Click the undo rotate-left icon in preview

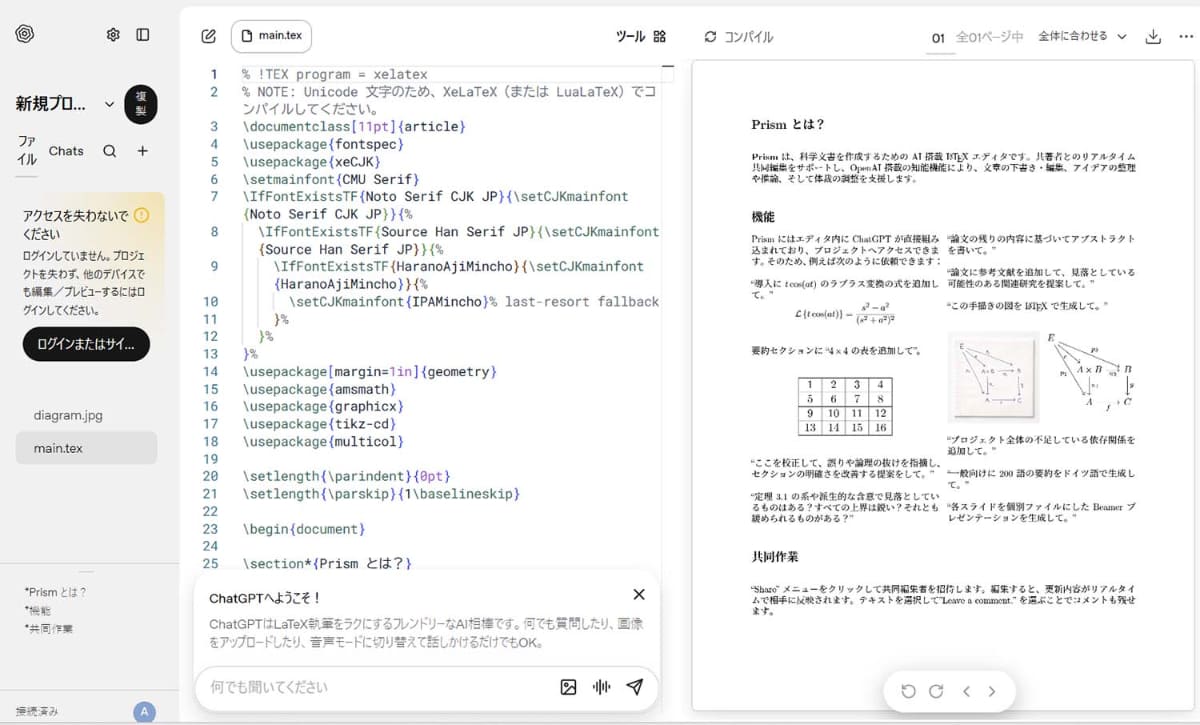point(908,691)
